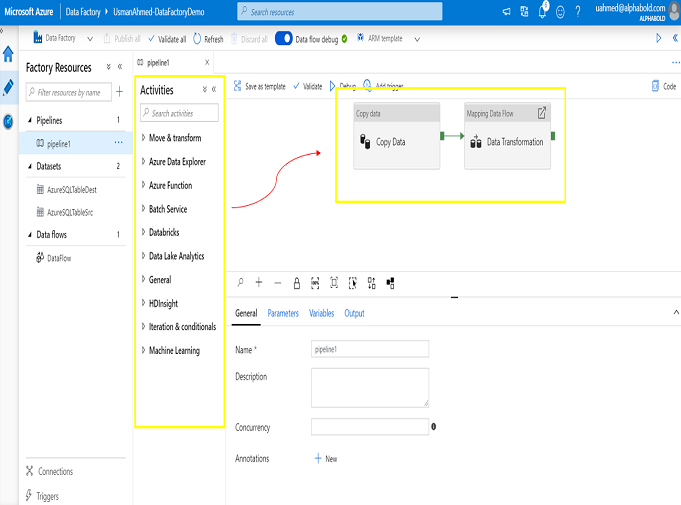Open the ARM template dropdown

(x=417, y=39)
